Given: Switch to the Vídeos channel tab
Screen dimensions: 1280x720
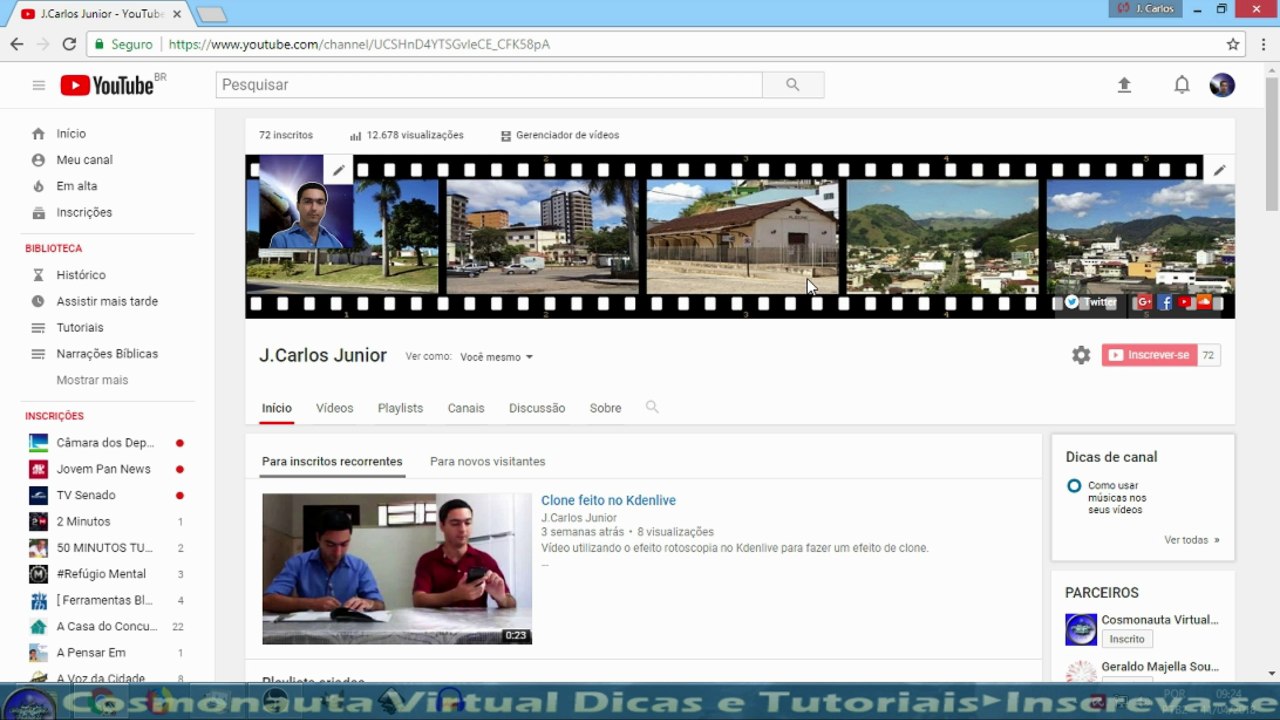Looking at the screenshot, I should pos(334,408).
